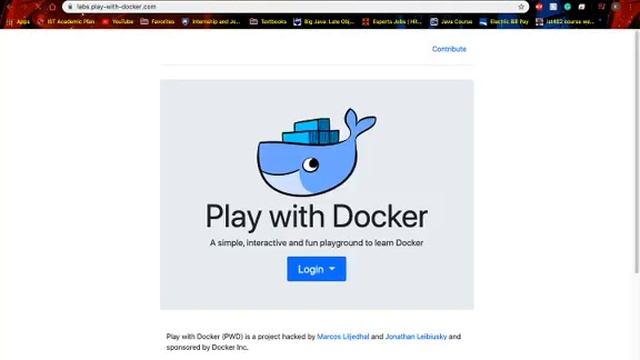Go to the browser home page icon
Viewport: 640px width, 360px height.
[x=52, y=7]
